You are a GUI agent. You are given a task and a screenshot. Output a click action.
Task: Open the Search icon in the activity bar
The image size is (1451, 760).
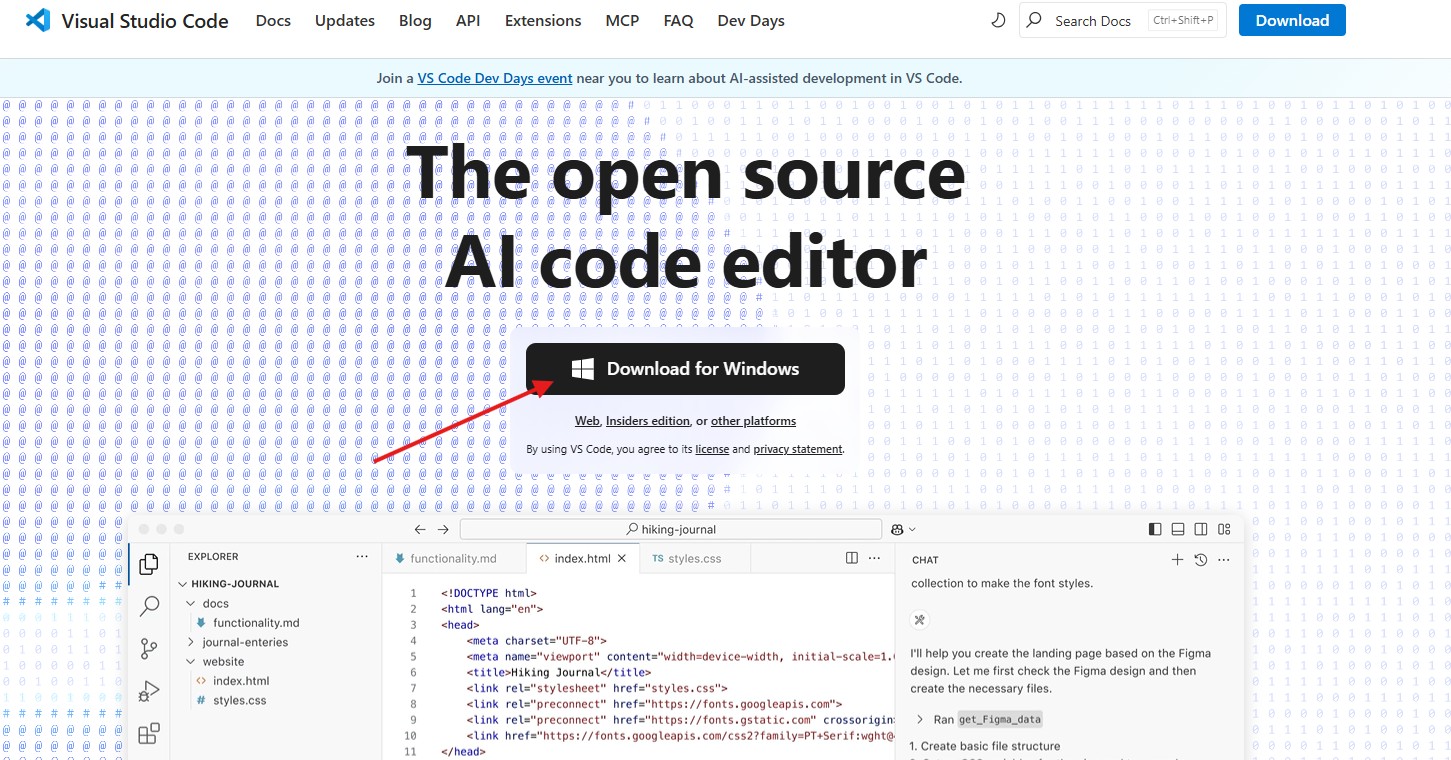coord(149,606)
